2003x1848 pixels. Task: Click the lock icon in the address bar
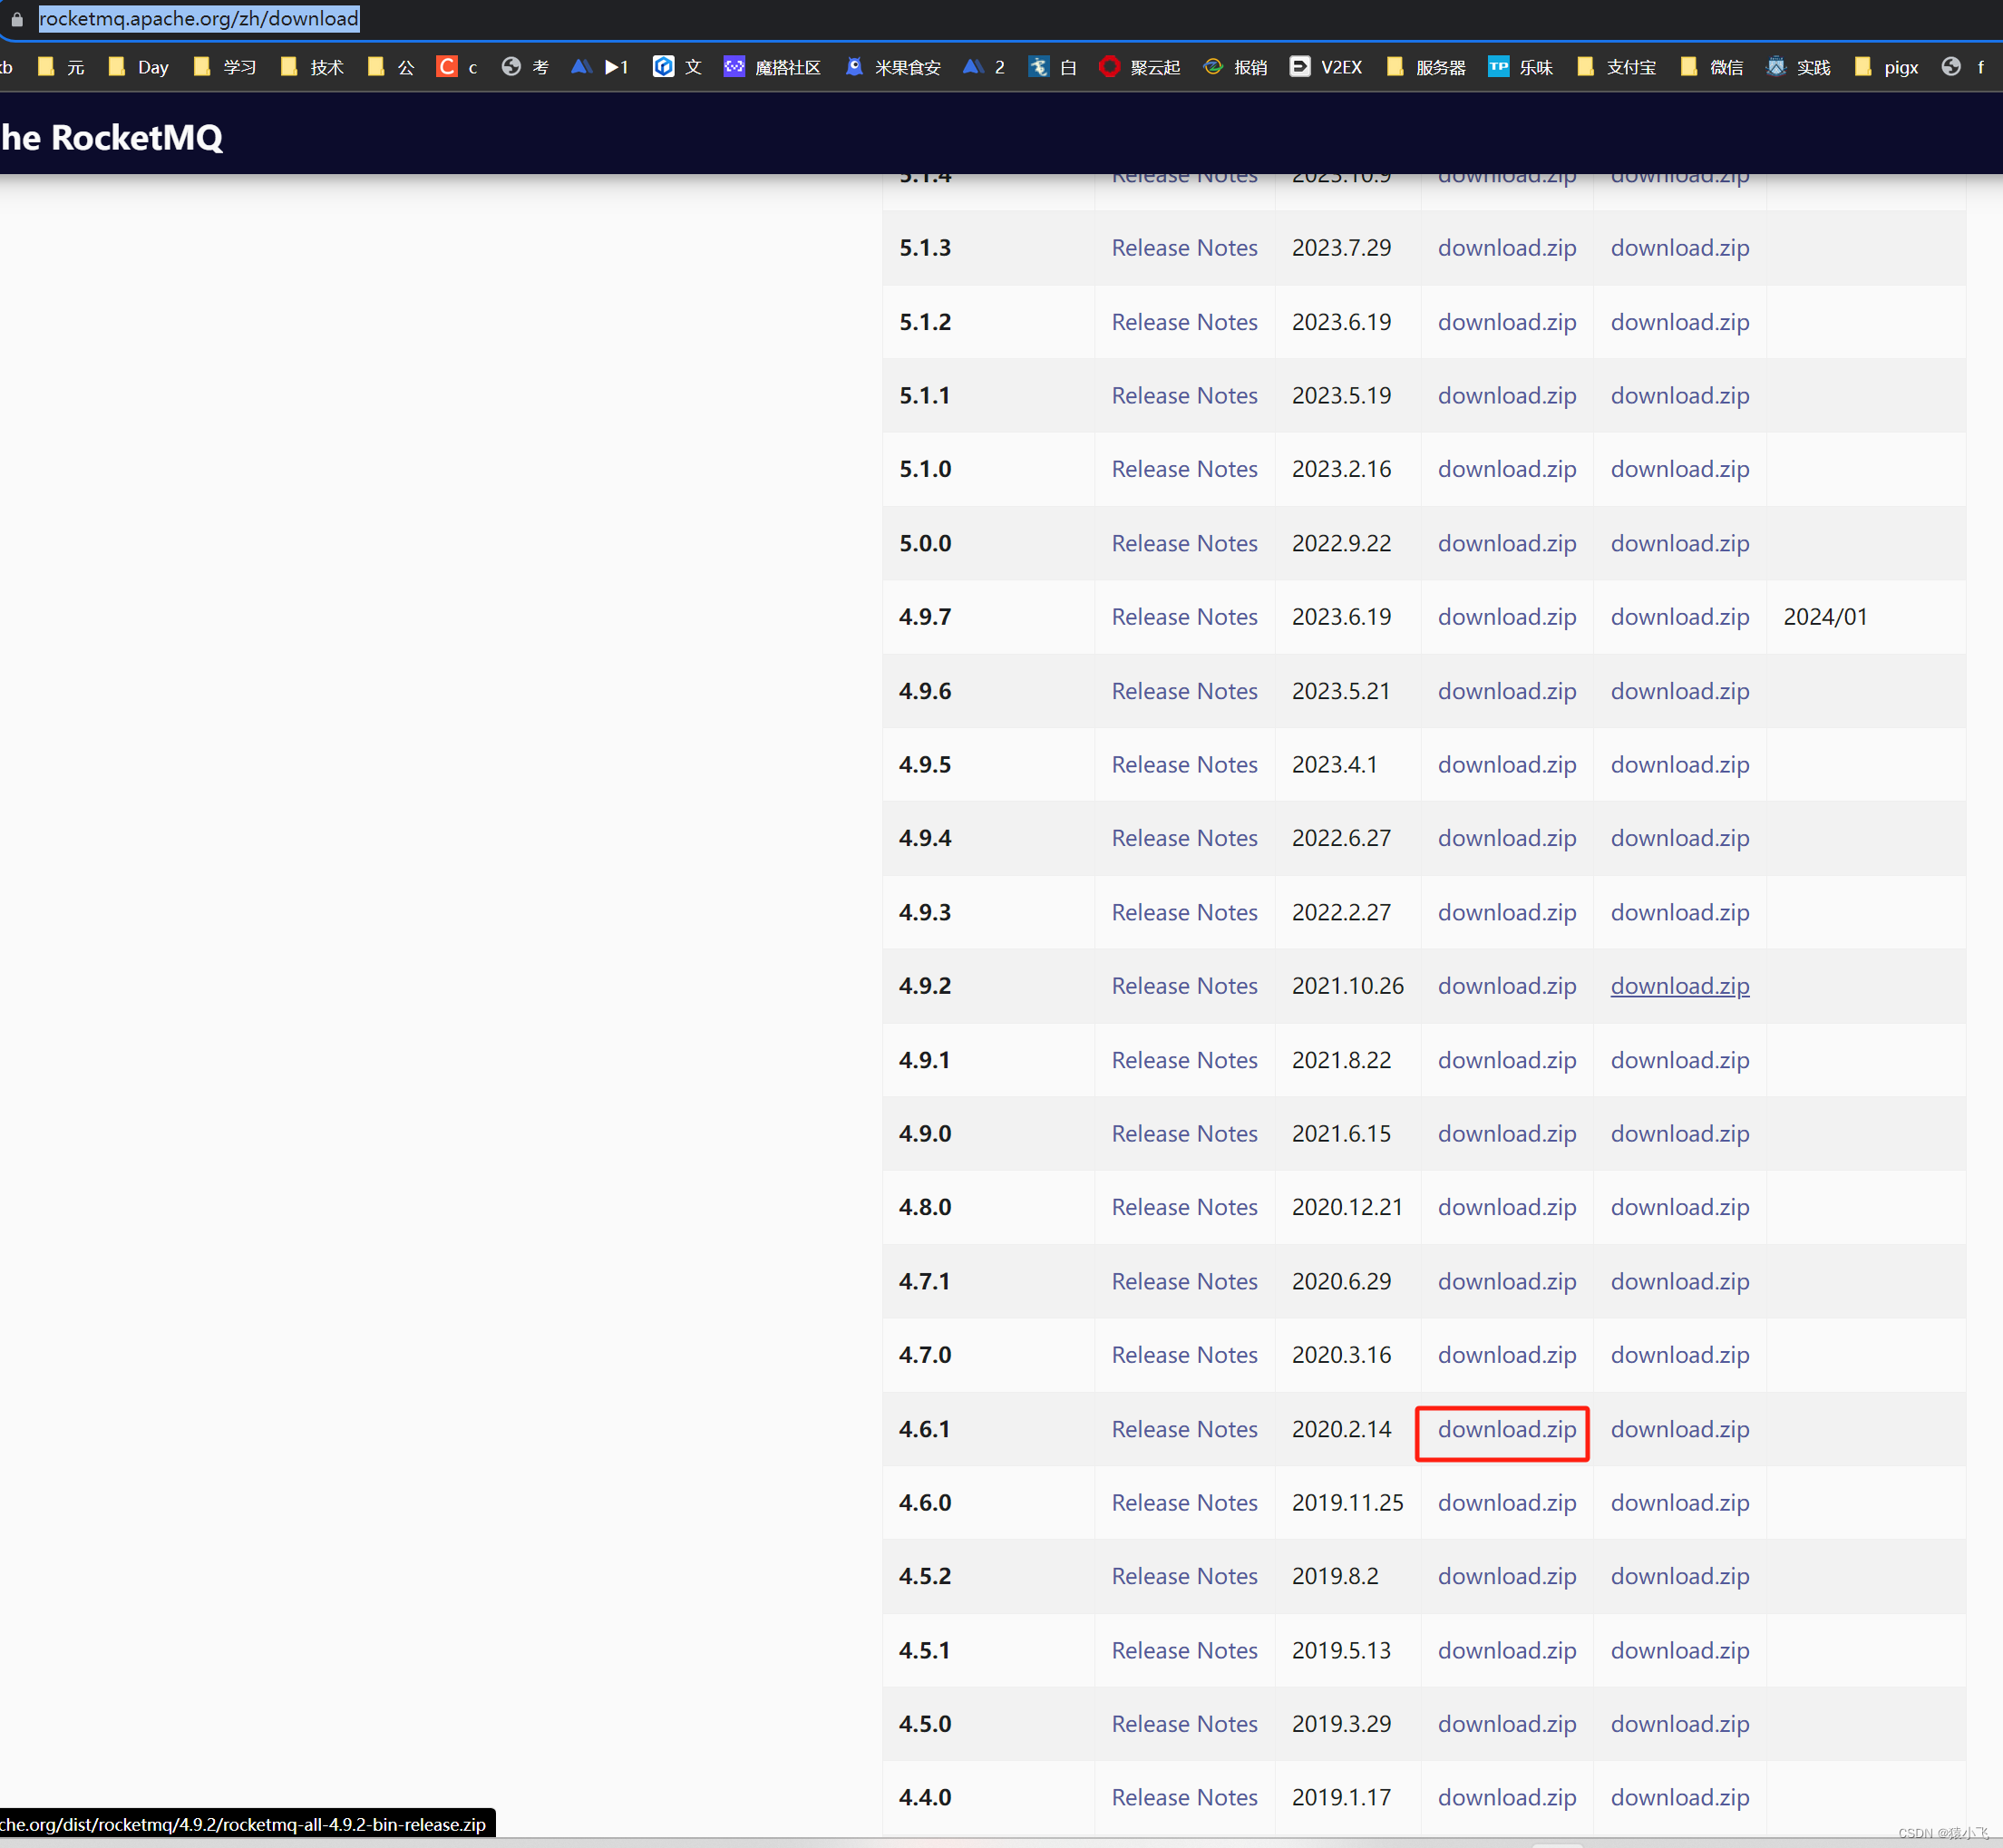pos(16,18)
